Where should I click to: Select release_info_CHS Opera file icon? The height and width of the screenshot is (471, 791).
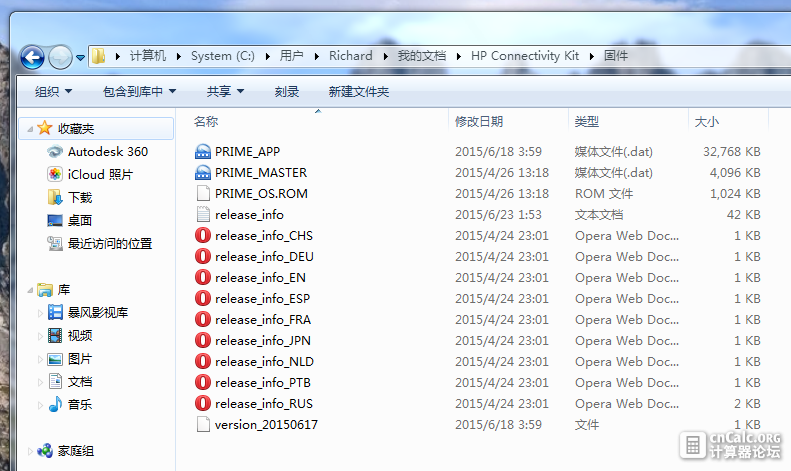tap(203, 236)
